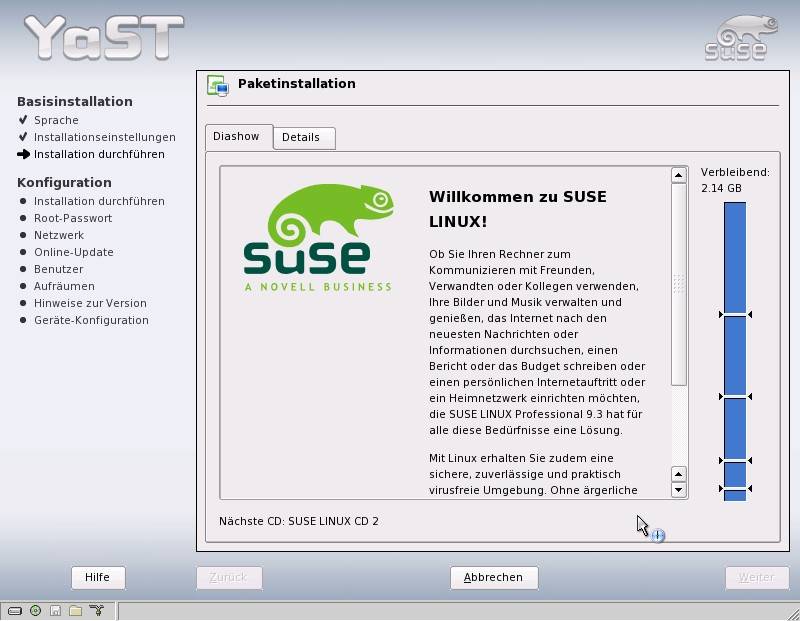Click 'Installation durchführen' under Konfiguration

pos(99,201)
